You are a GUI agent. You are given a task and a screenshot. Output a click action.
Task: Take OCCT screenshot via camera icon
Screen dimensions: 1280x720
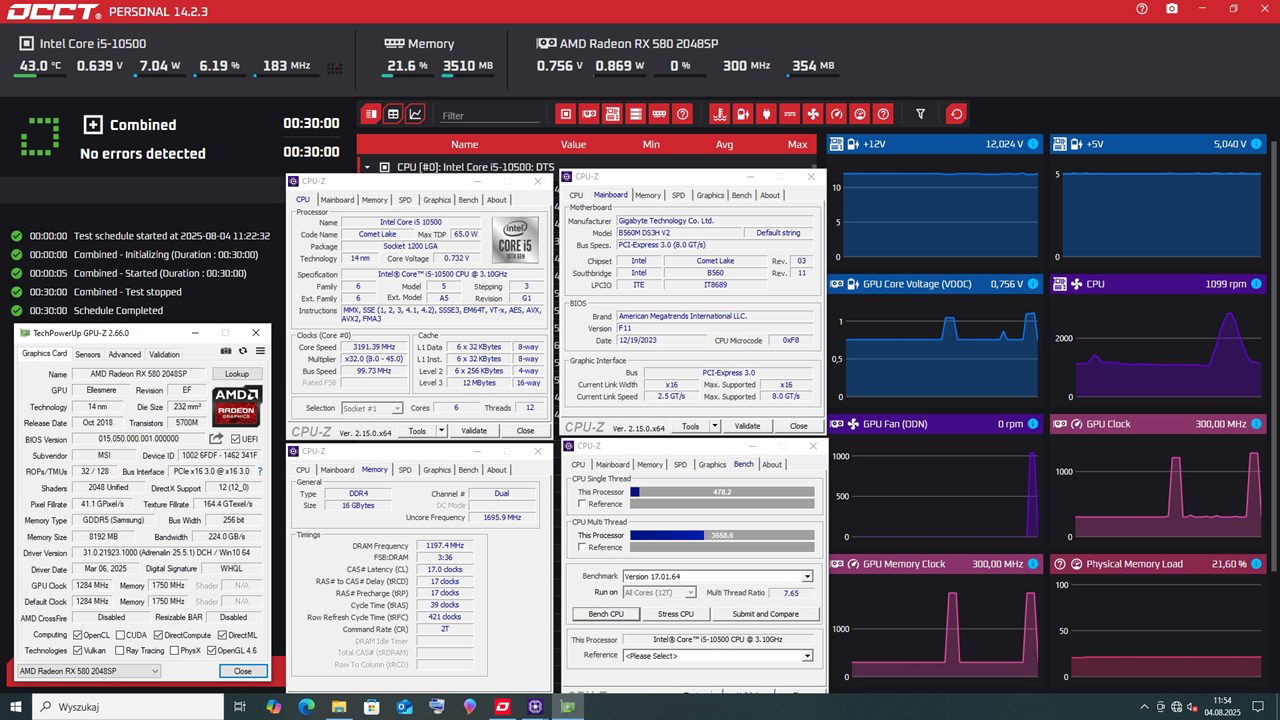(x=1172, y=9)
